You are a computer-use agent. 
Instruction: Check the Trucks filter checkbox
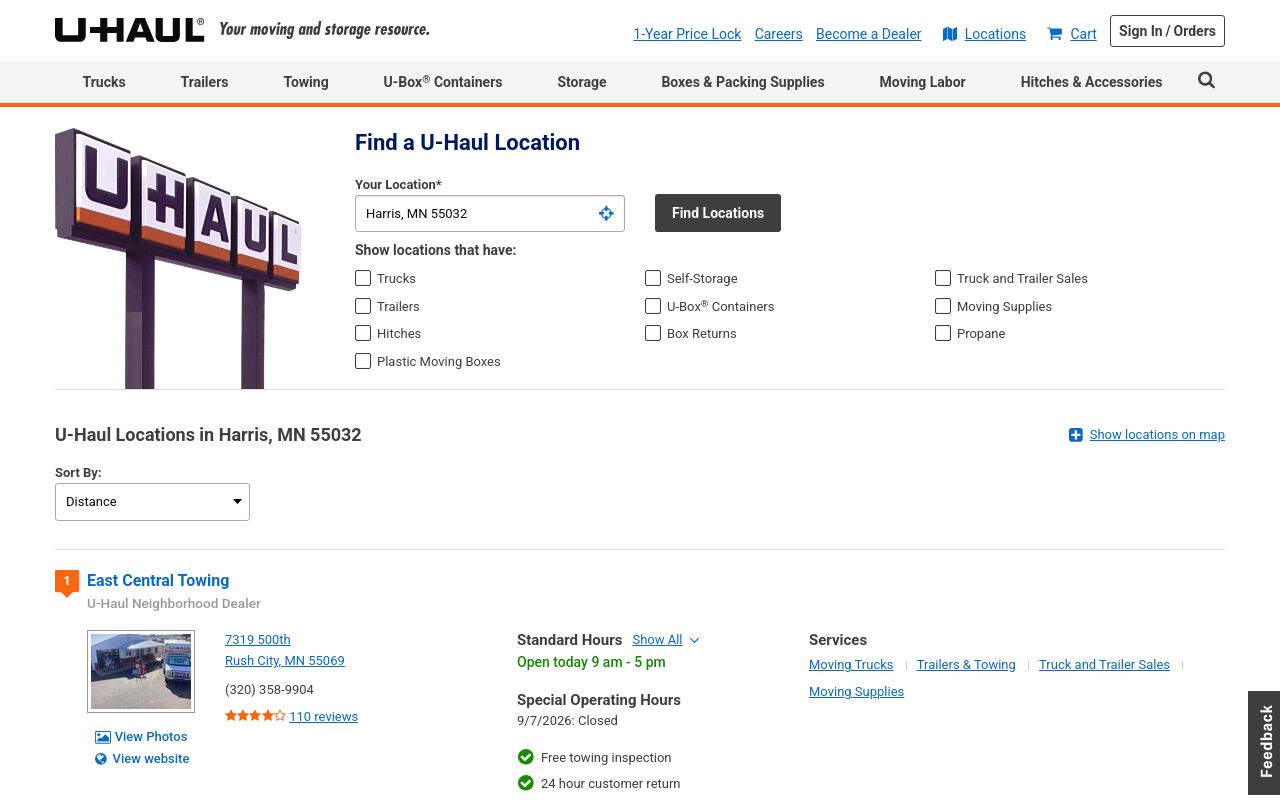click(x=363, y=278)
